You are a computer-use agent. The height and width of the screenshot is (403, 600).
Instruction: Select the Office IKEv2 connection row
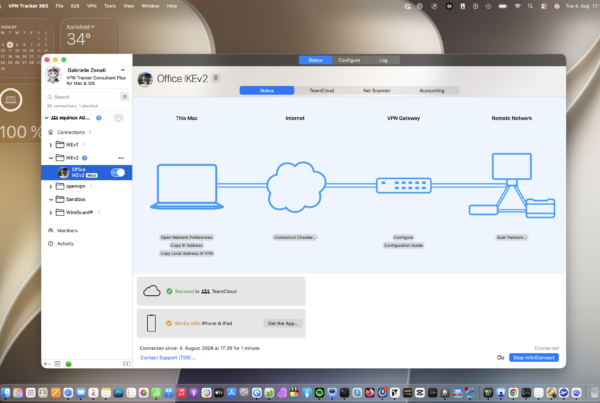(86, 173)
